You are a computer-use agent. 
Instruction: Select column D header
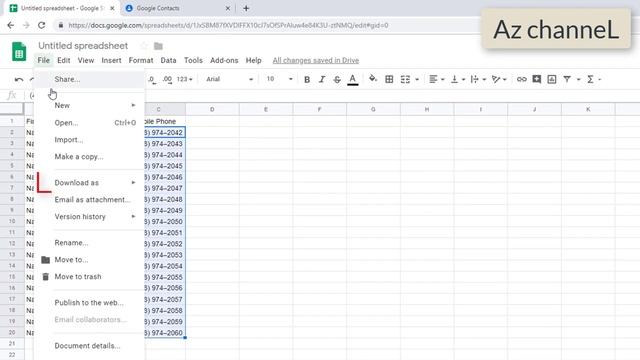click(212, 109)
